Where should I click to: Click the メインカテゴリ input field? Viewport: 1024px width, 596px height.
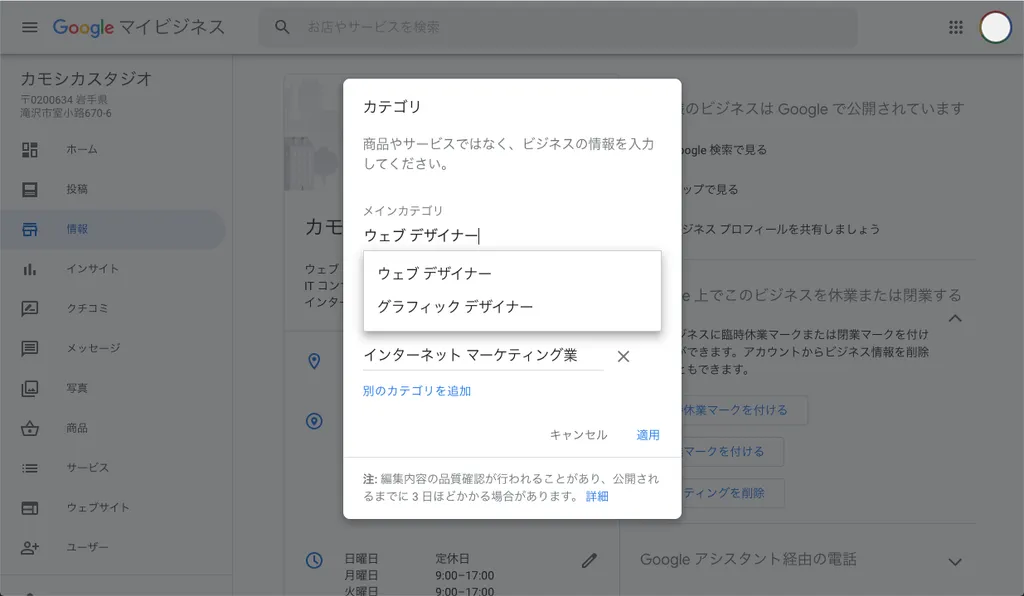pos(512,236)
